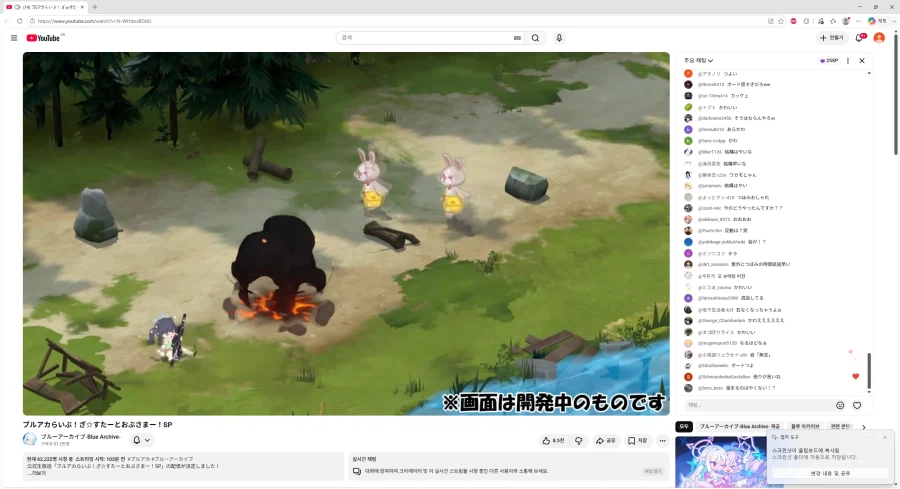Open the profile picture in browser toolbar

tap(846, 21)
